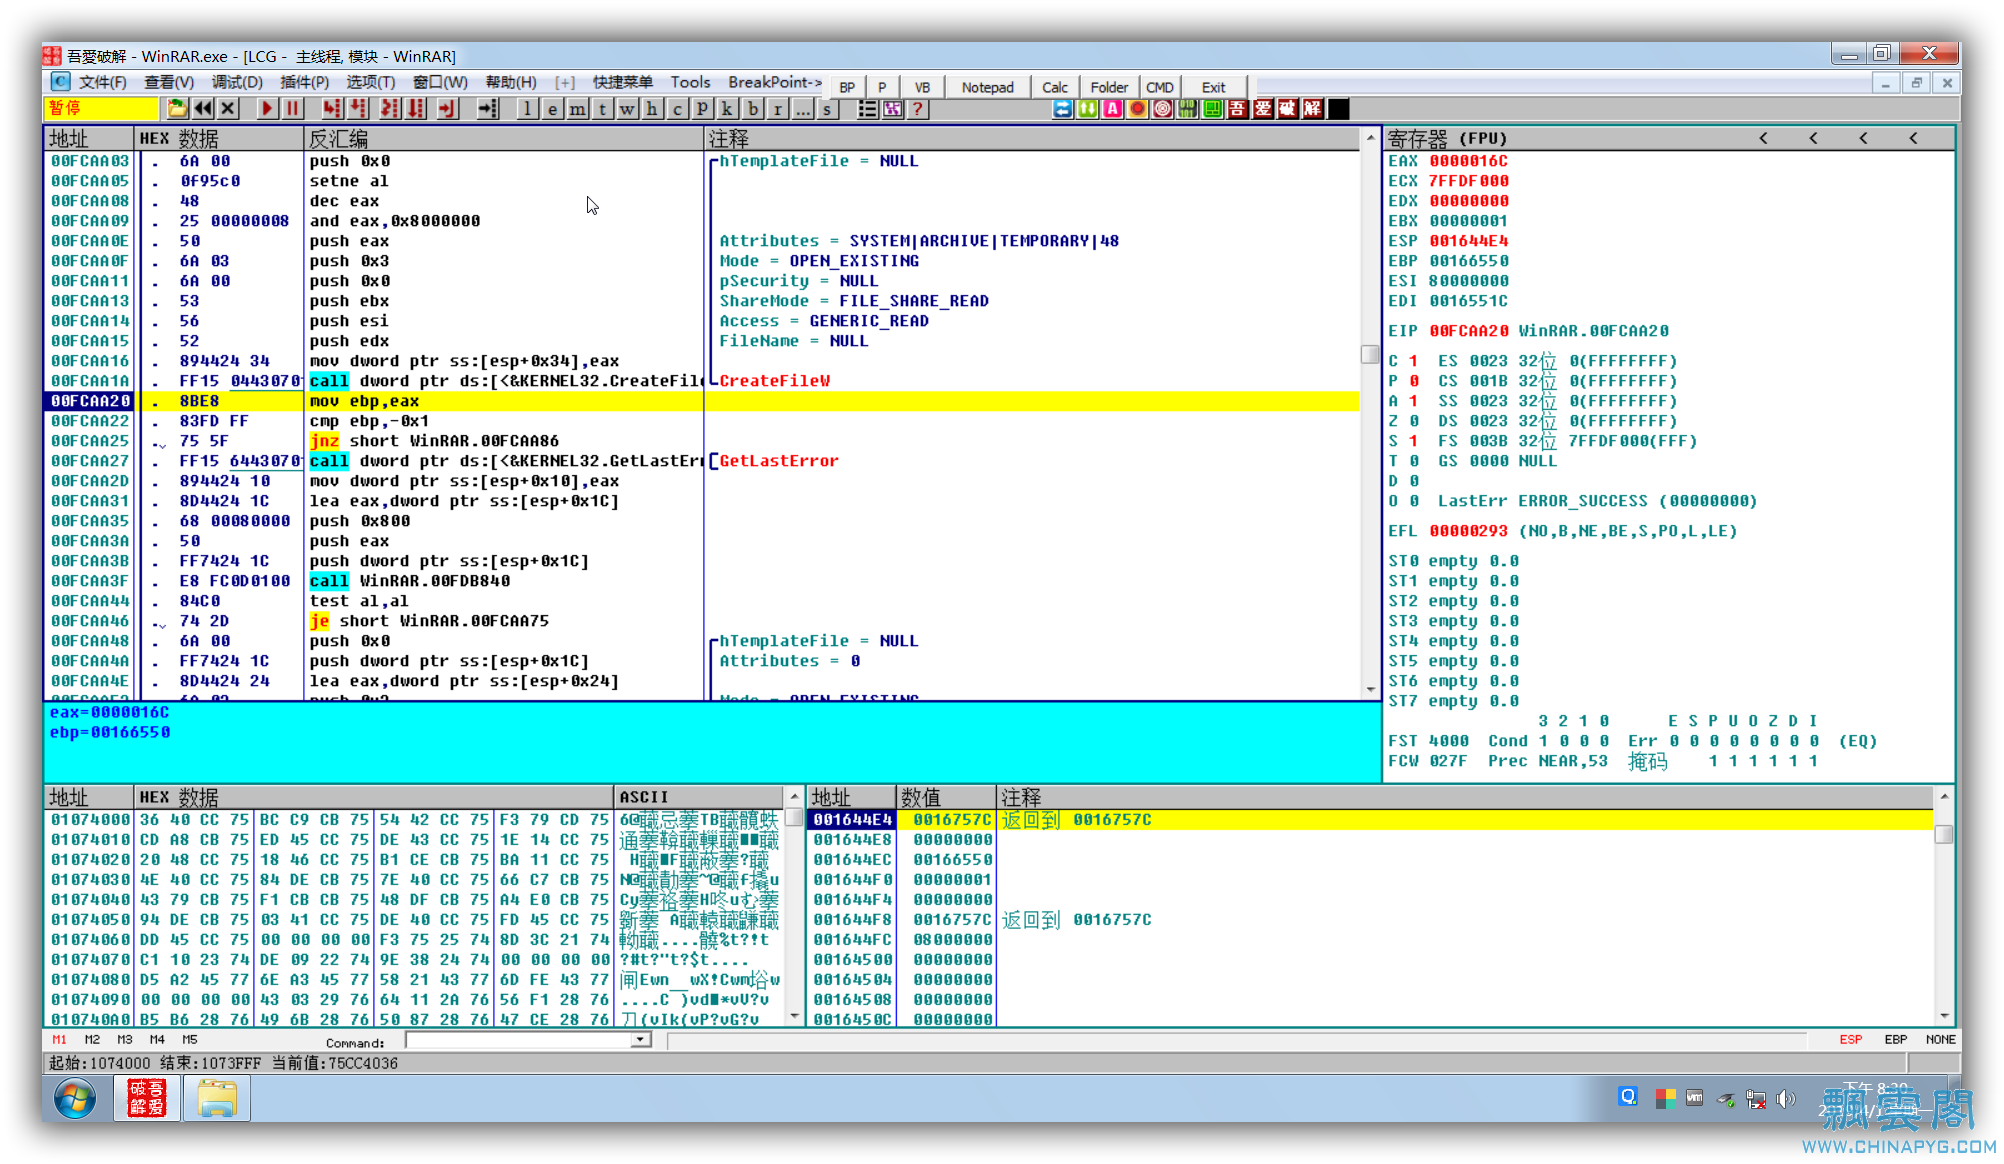Click the blue swap arrows plugin icon
Screen dimensions: 2004x1164
point(1062,109)
